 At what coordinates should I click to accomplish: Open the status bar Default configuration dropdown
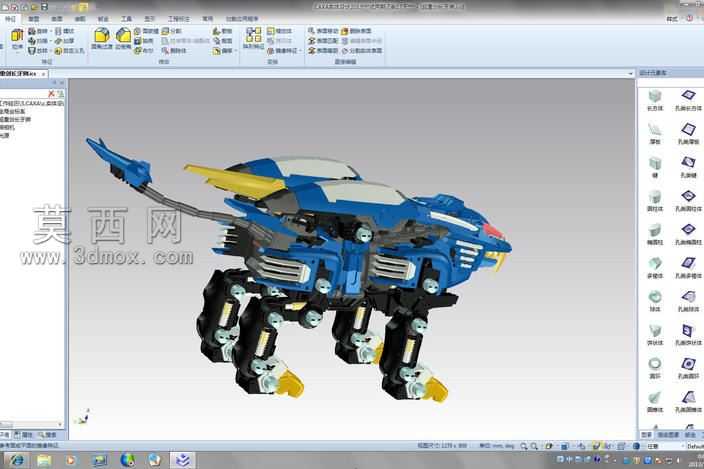[695, 446]
